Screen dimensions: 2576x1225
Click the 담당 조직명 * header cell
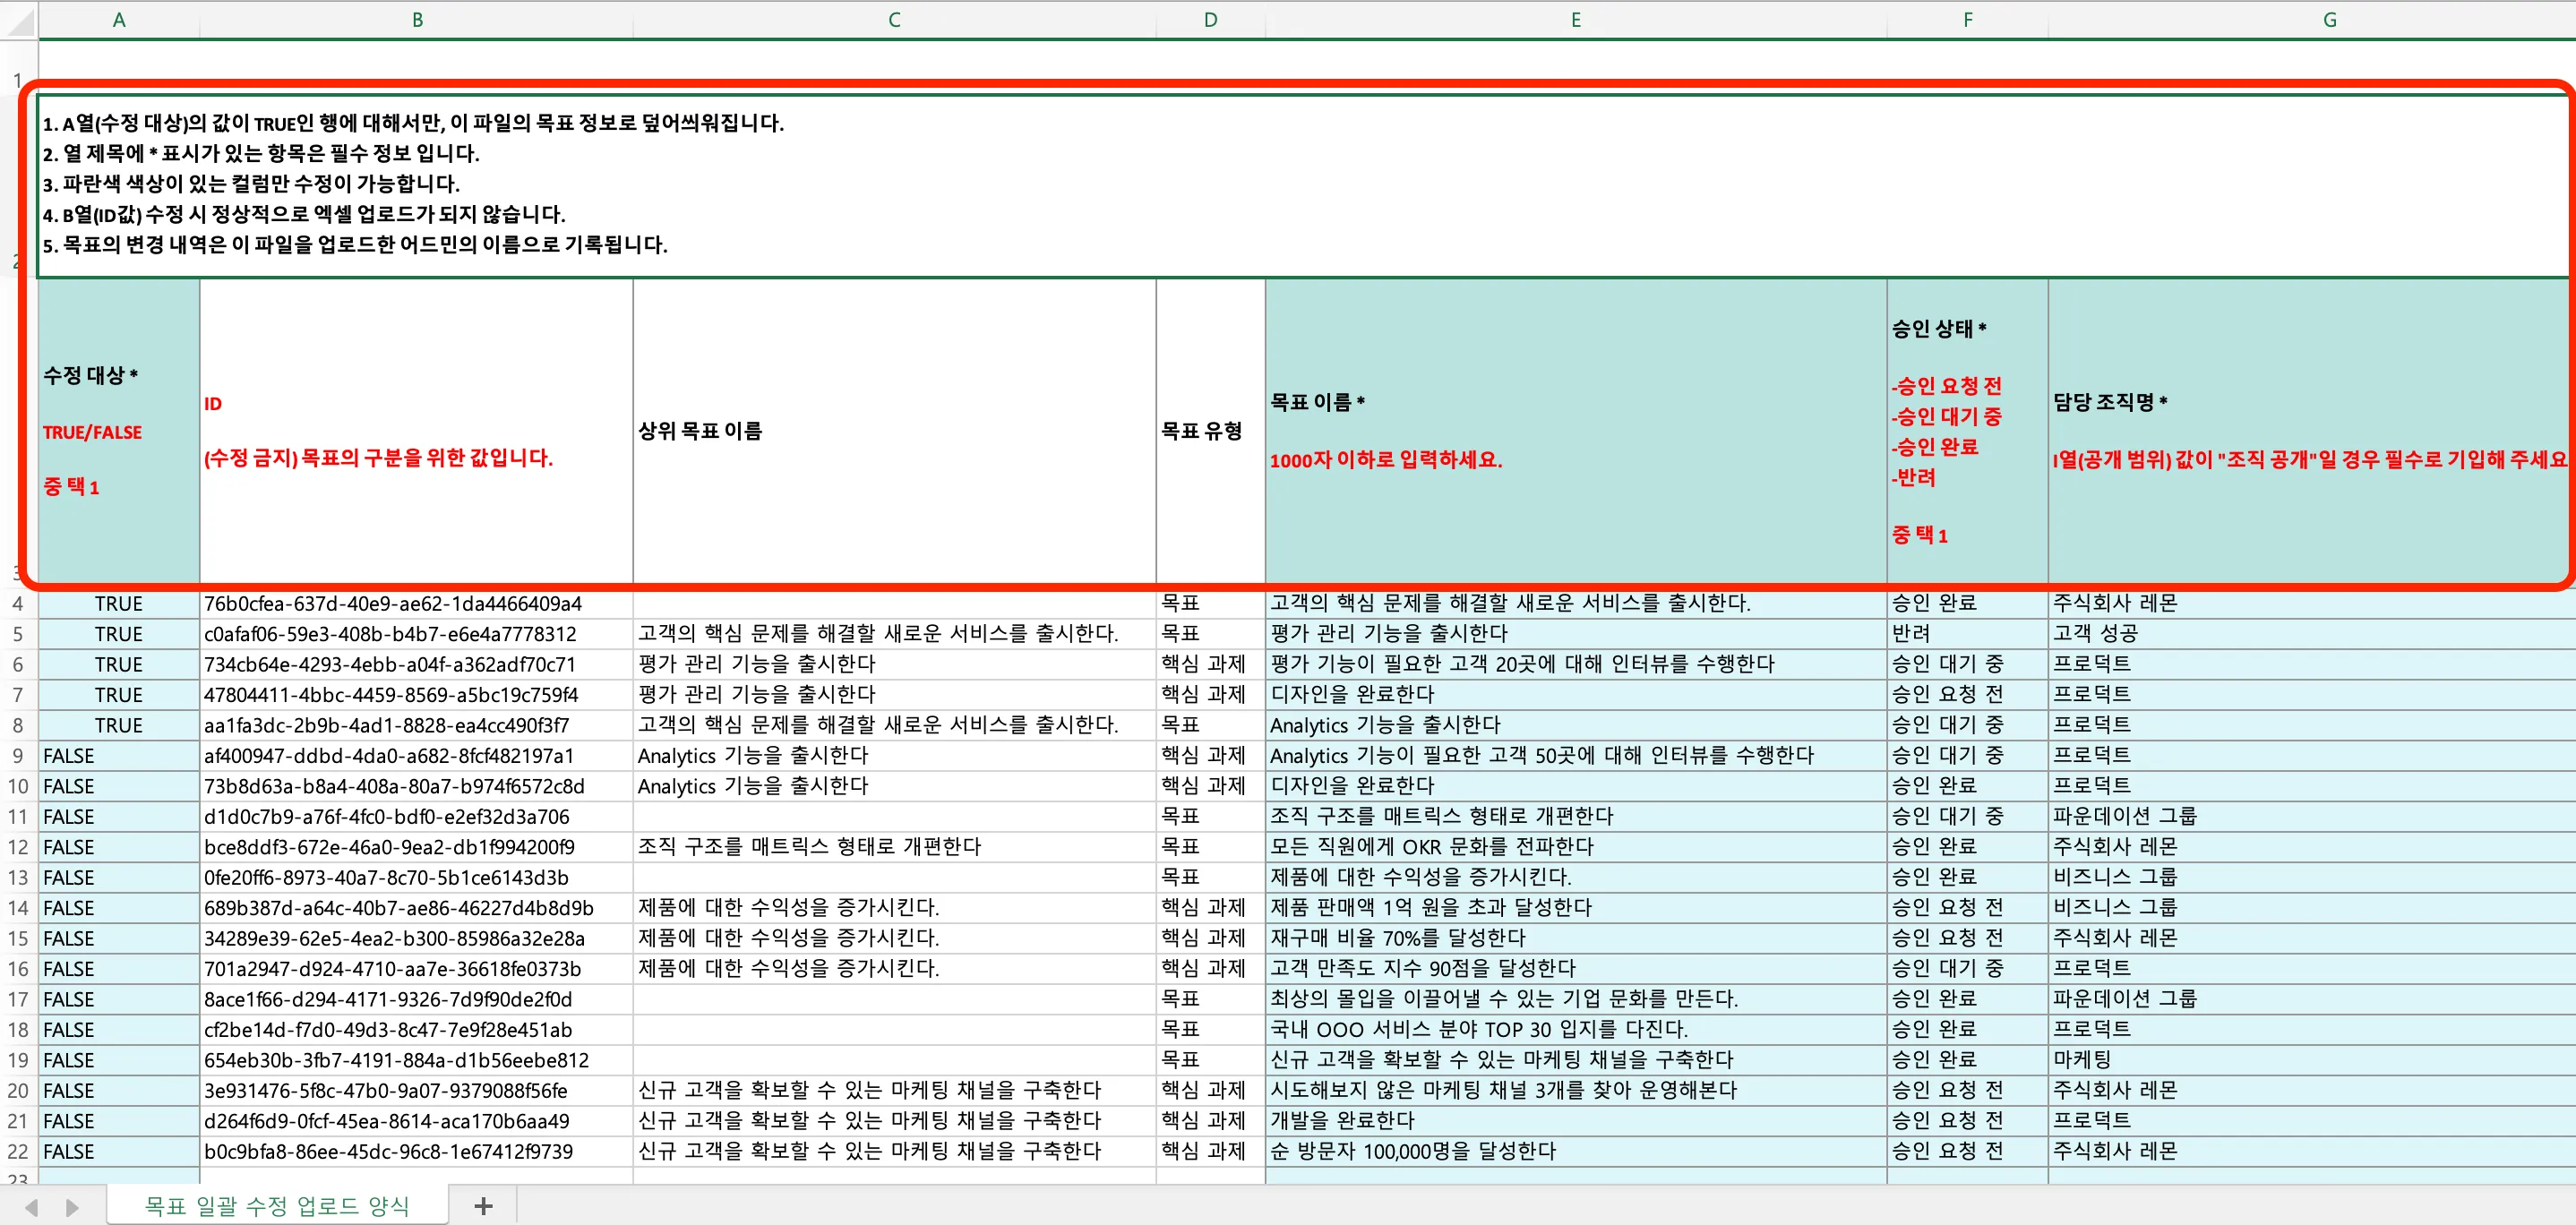[2312, 430]
